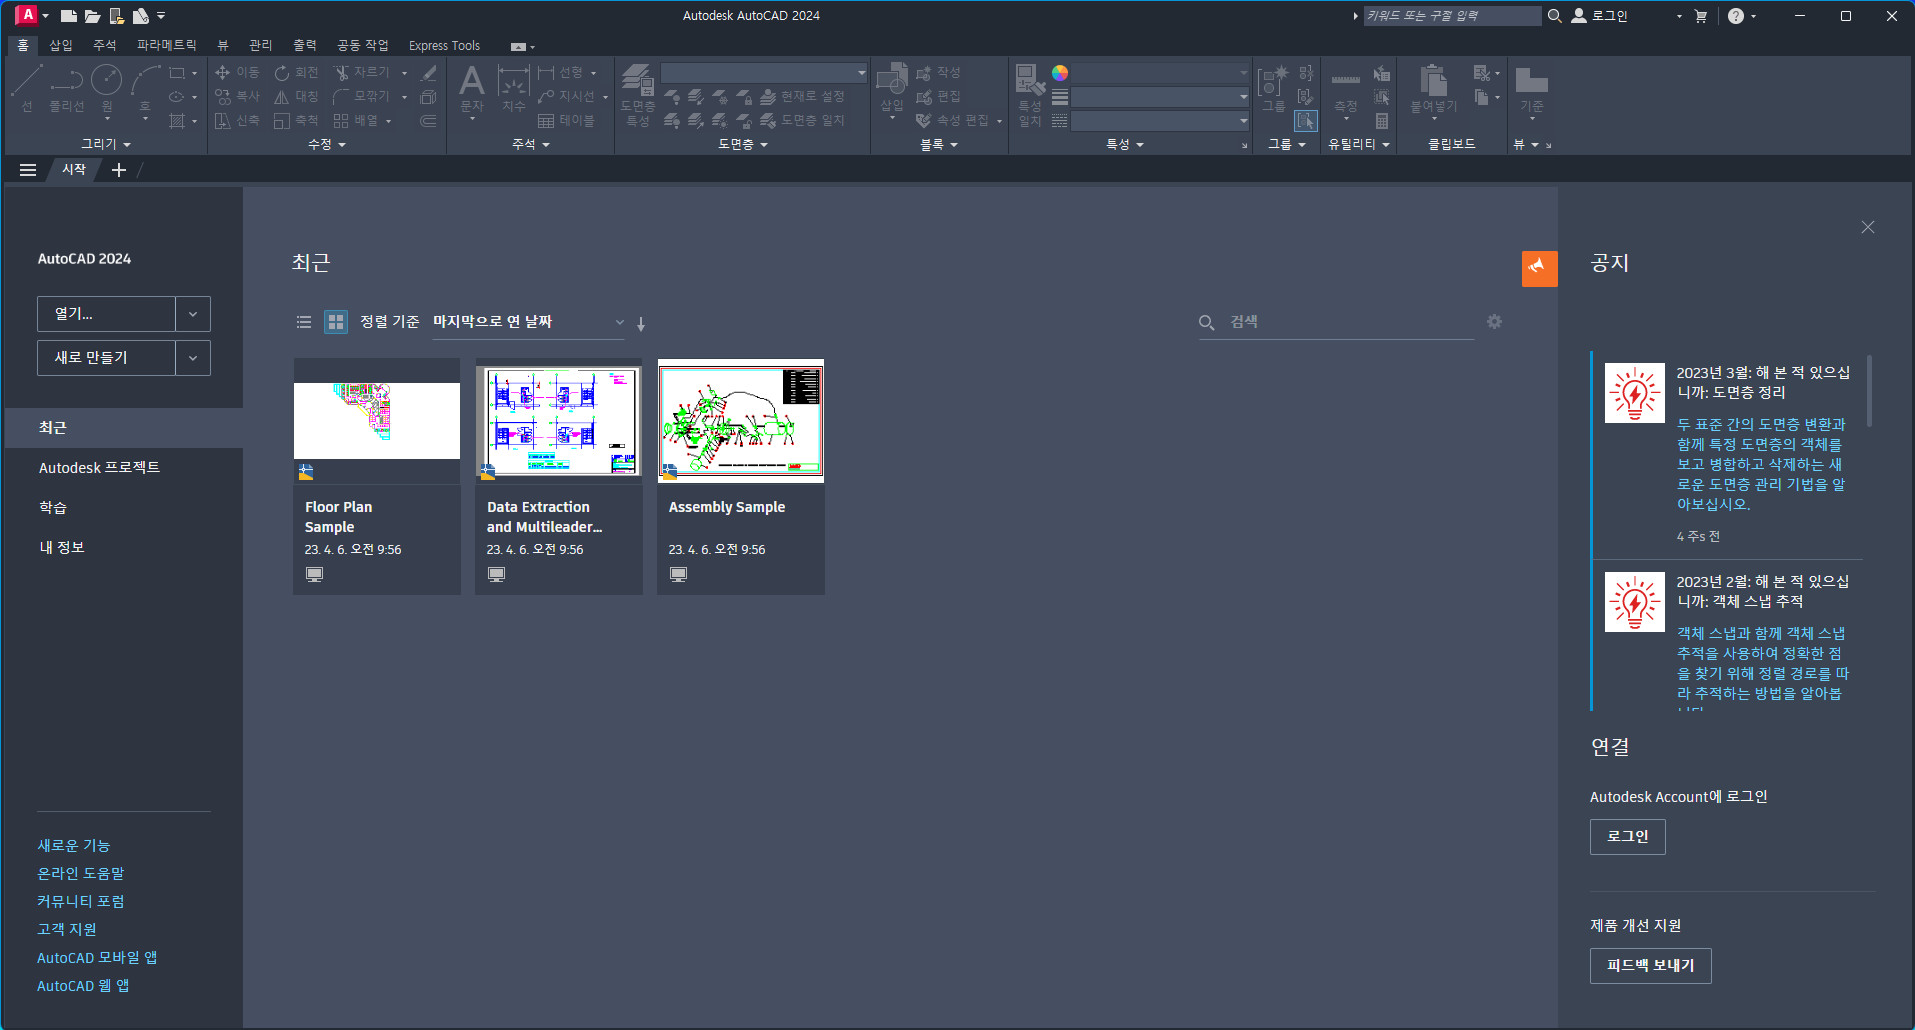Image resolution: width=1915 pixels, height=1030 pixels.
Task: Toggle group selection highlighted button
Action: coord(1306,121)
